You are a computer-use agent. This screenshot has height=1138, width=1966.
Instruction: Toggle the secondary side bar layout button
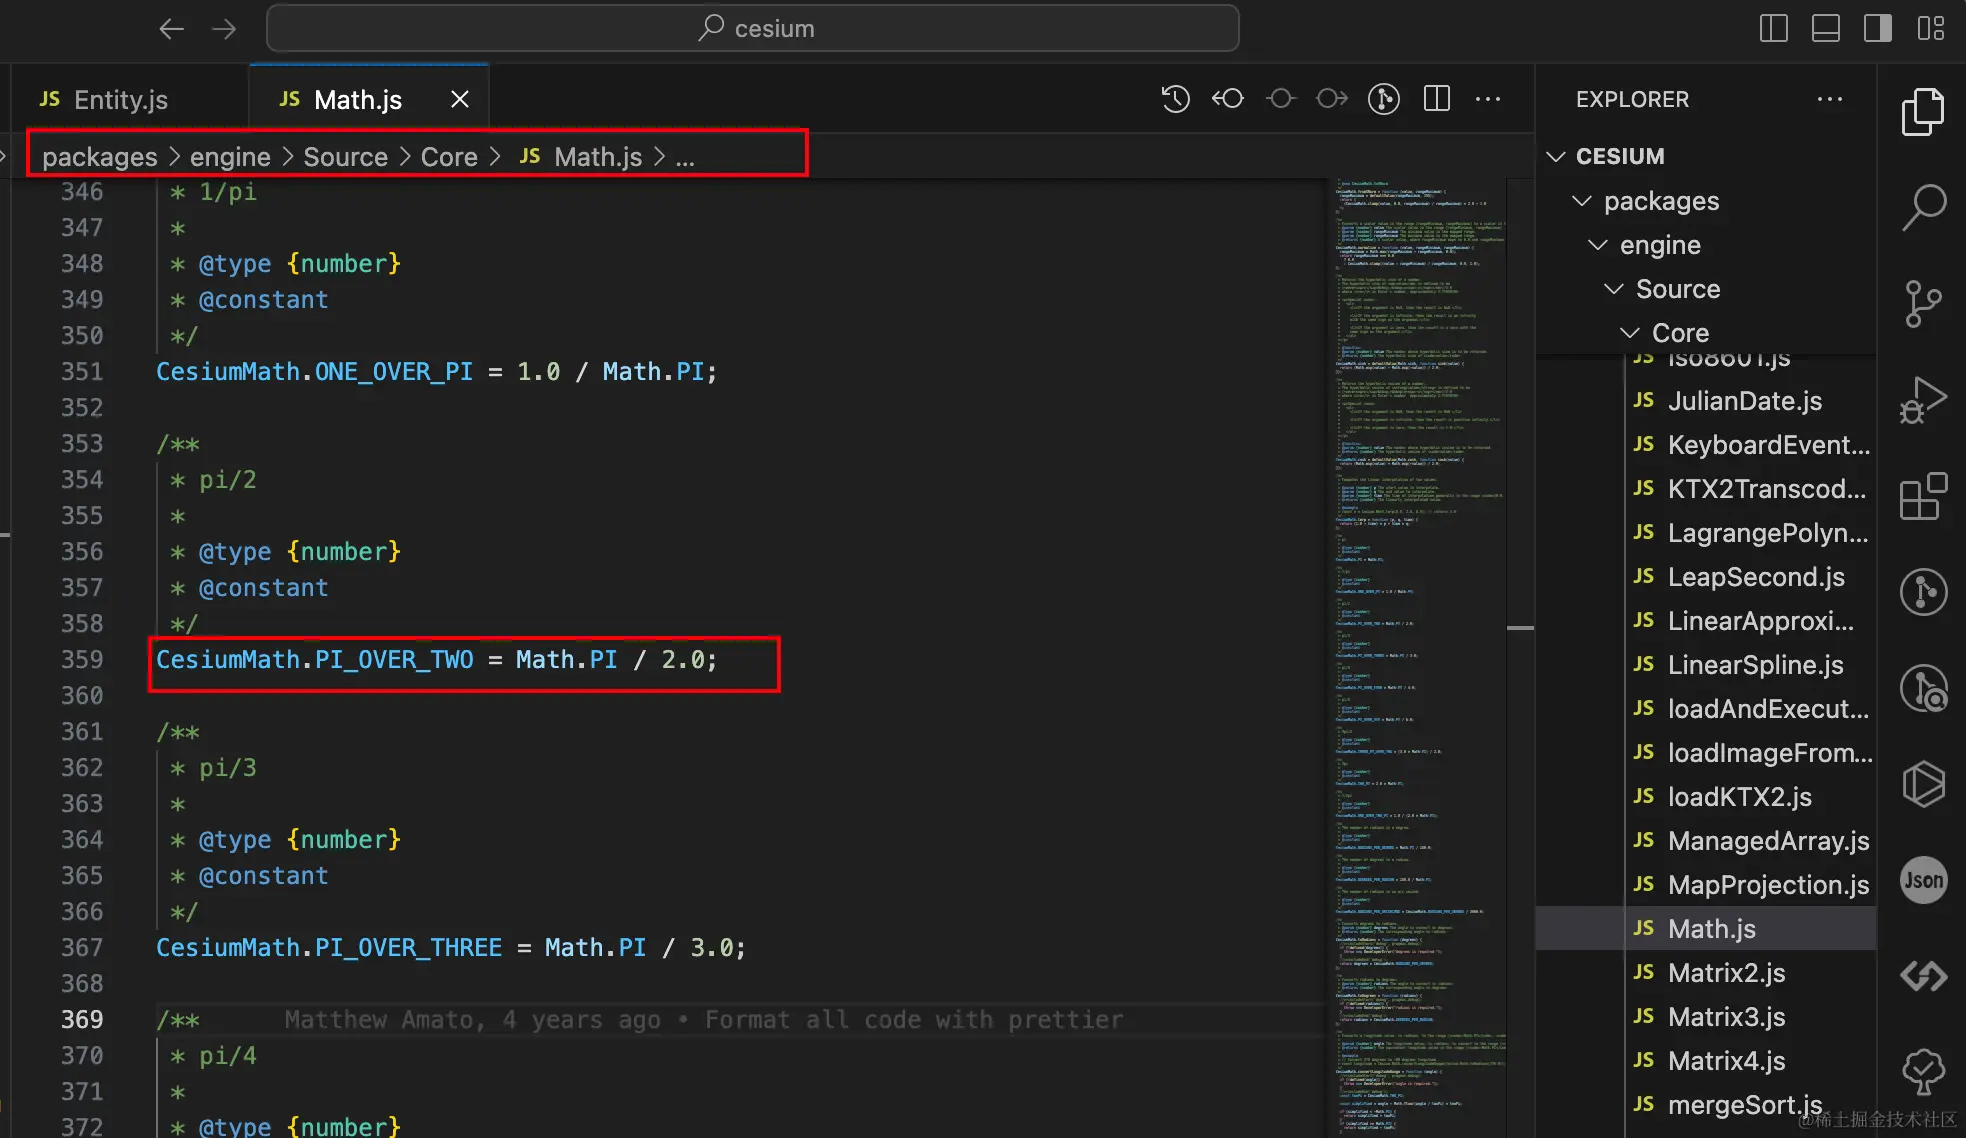coord(1877,28)
